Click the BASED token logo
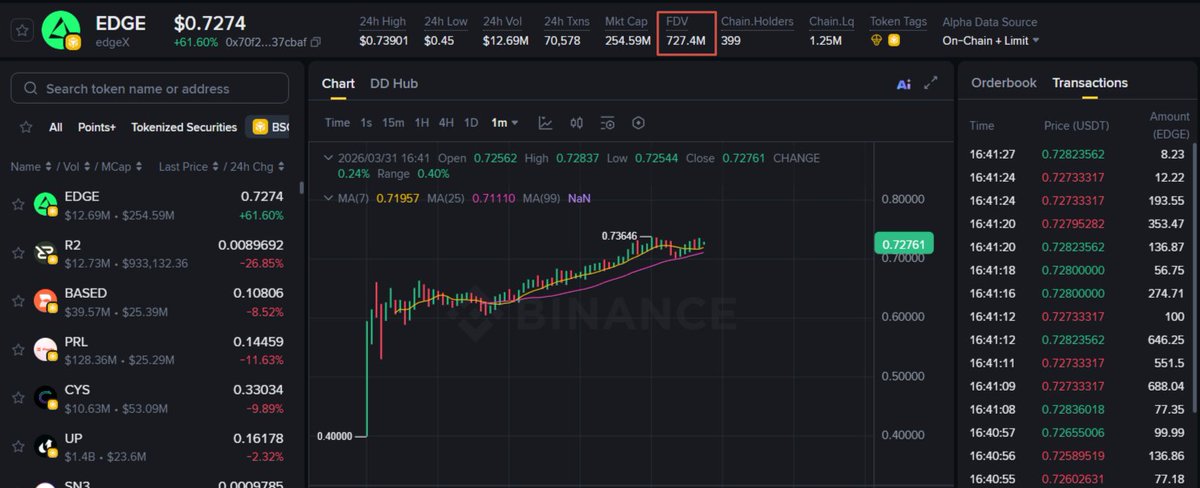 tap(45, 301)
